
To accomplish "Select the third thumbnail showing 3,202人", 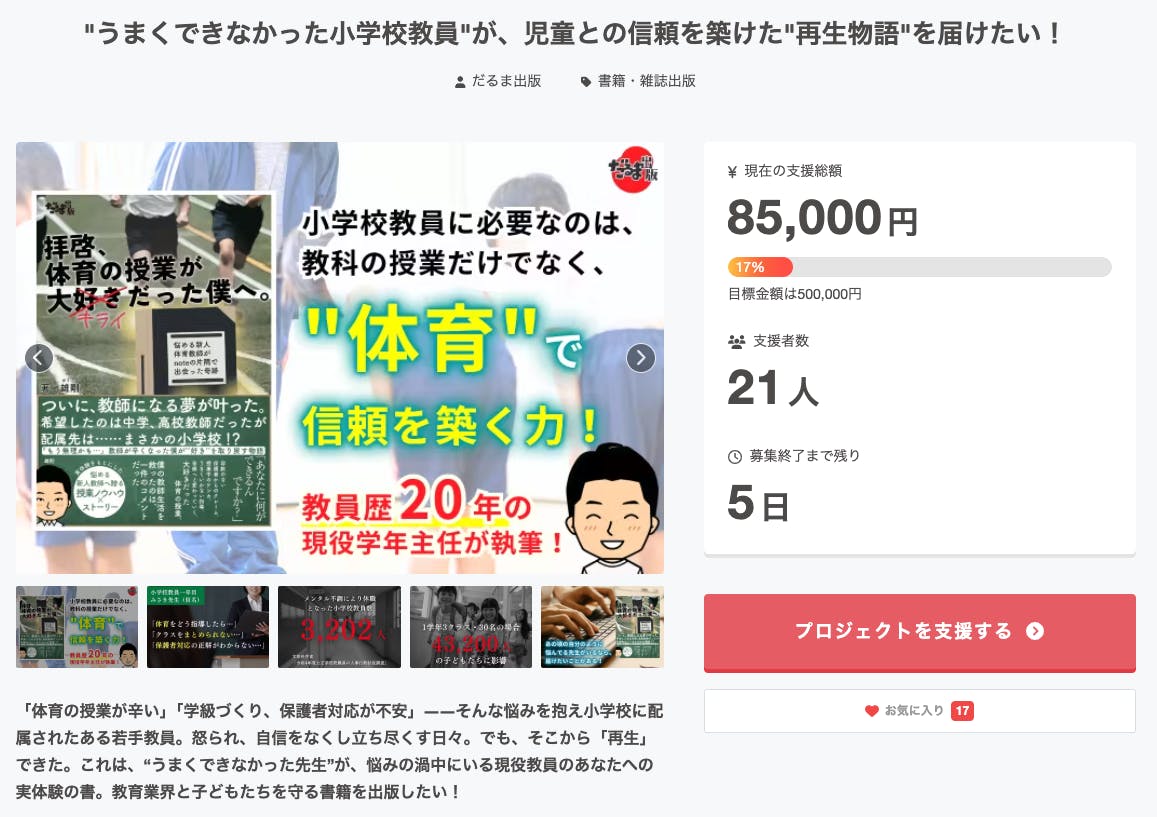I will point(339,627).
